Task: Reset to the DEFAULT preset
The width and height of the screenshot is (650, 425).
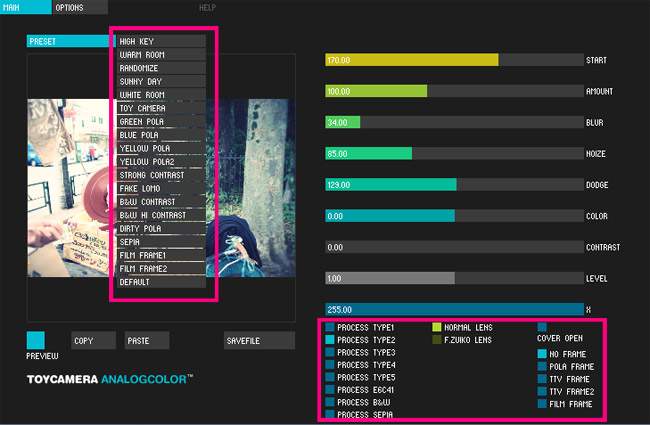Action: [x=161, y=282]
